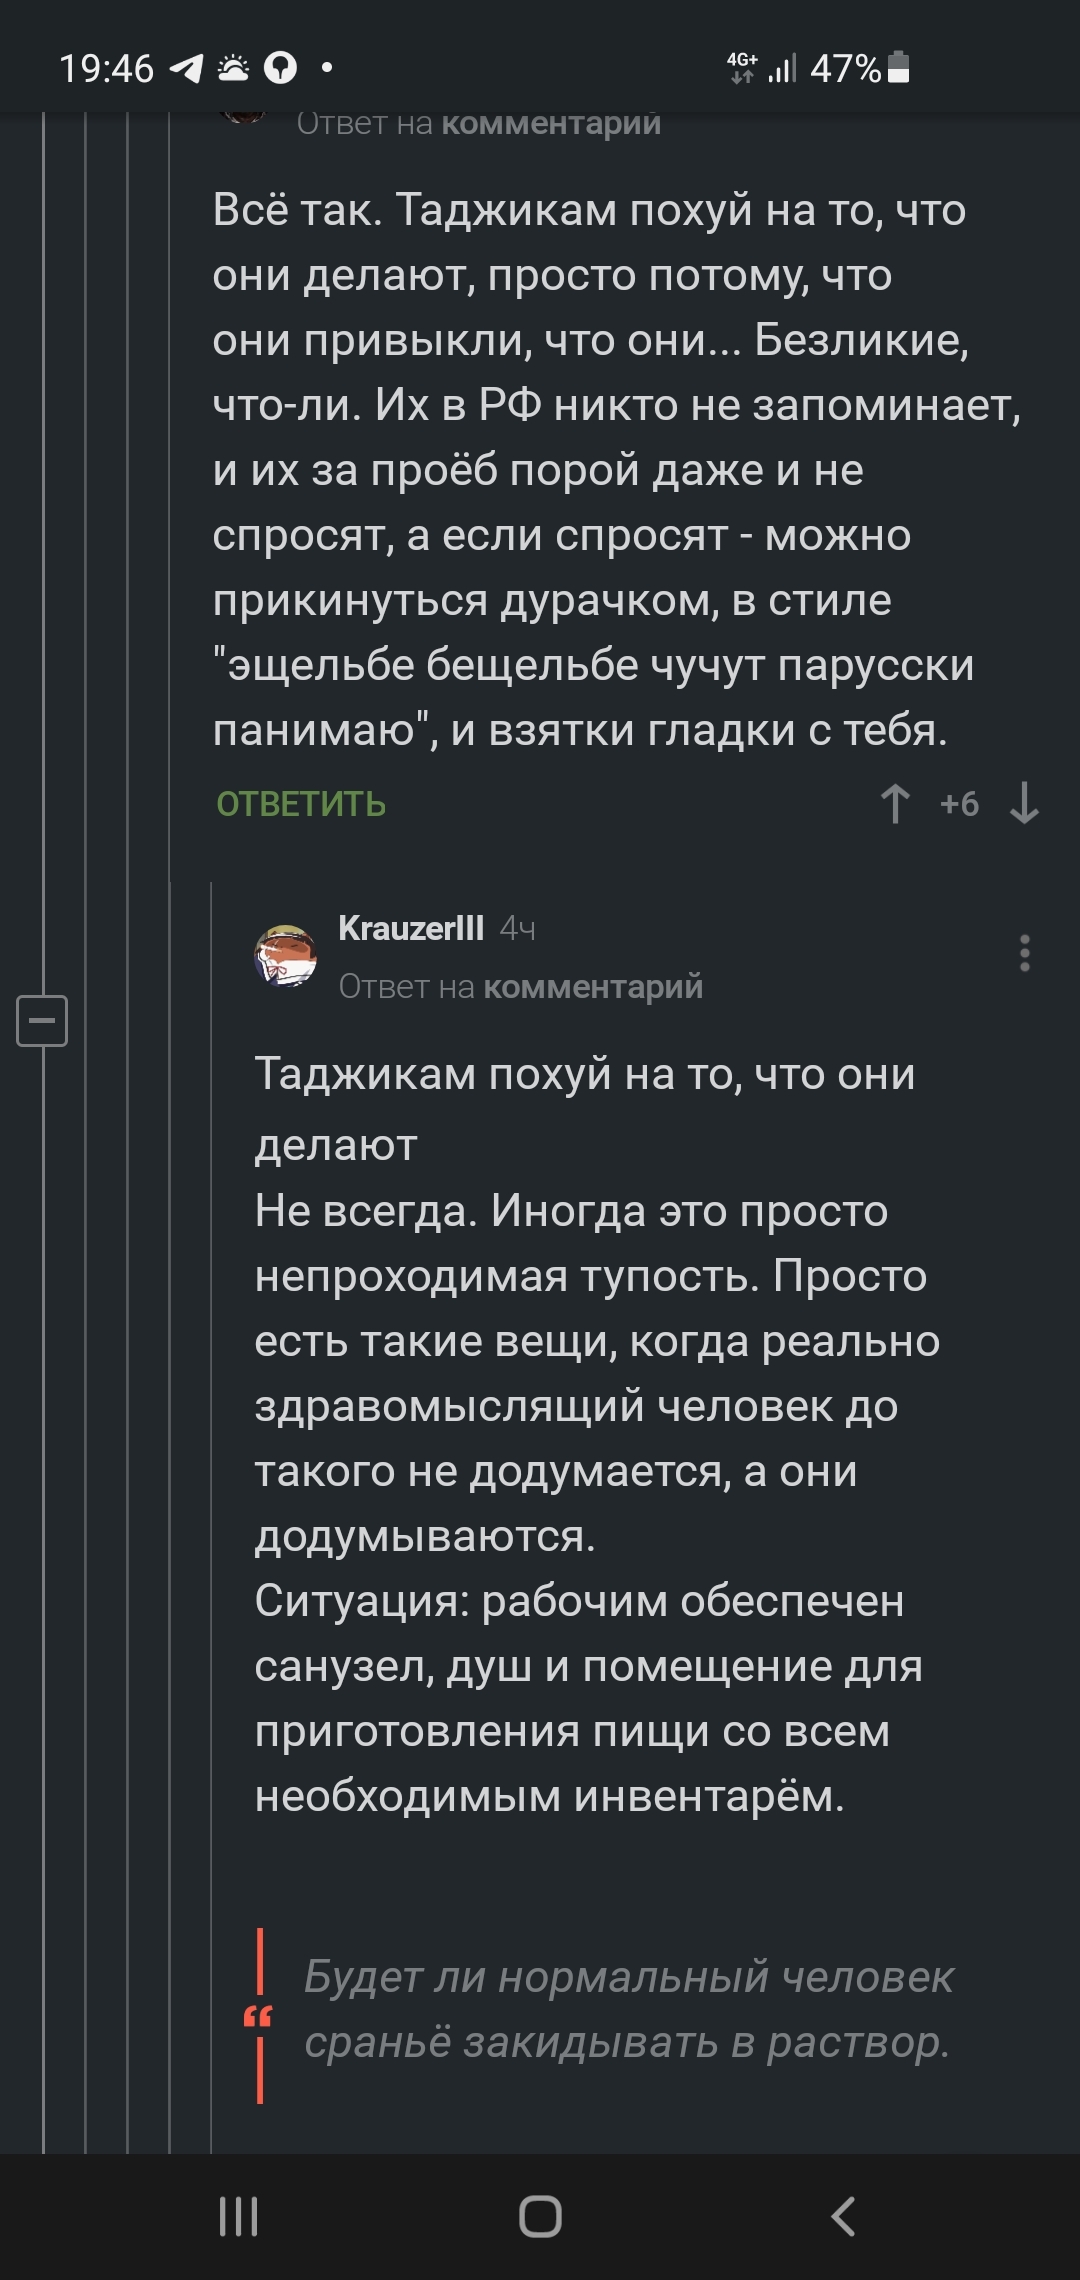Downvote the comment rated +6
This screenshot has width=1080, height=2280.
click(1024, 804)
